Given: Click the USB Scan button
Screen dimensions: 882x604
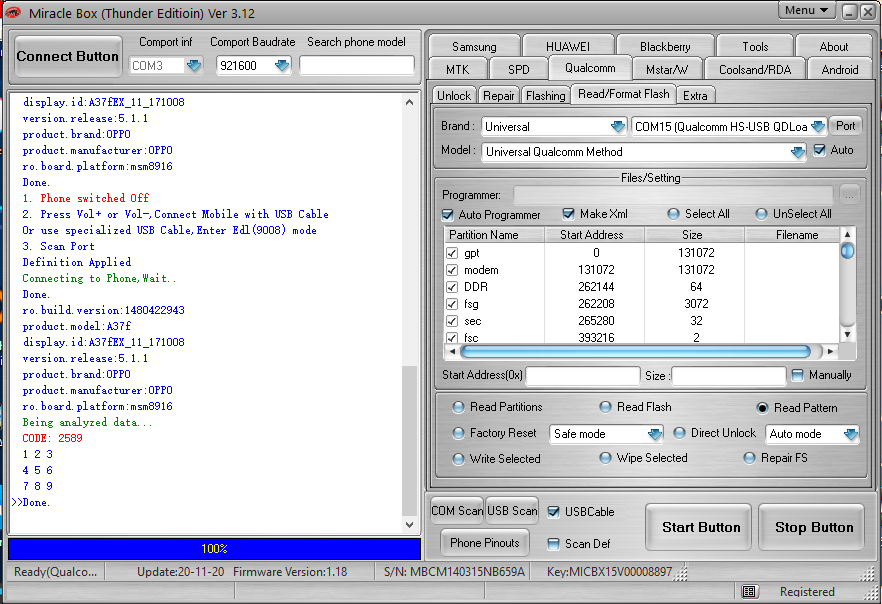Looking at the screenshot, I should click(512, 511).
